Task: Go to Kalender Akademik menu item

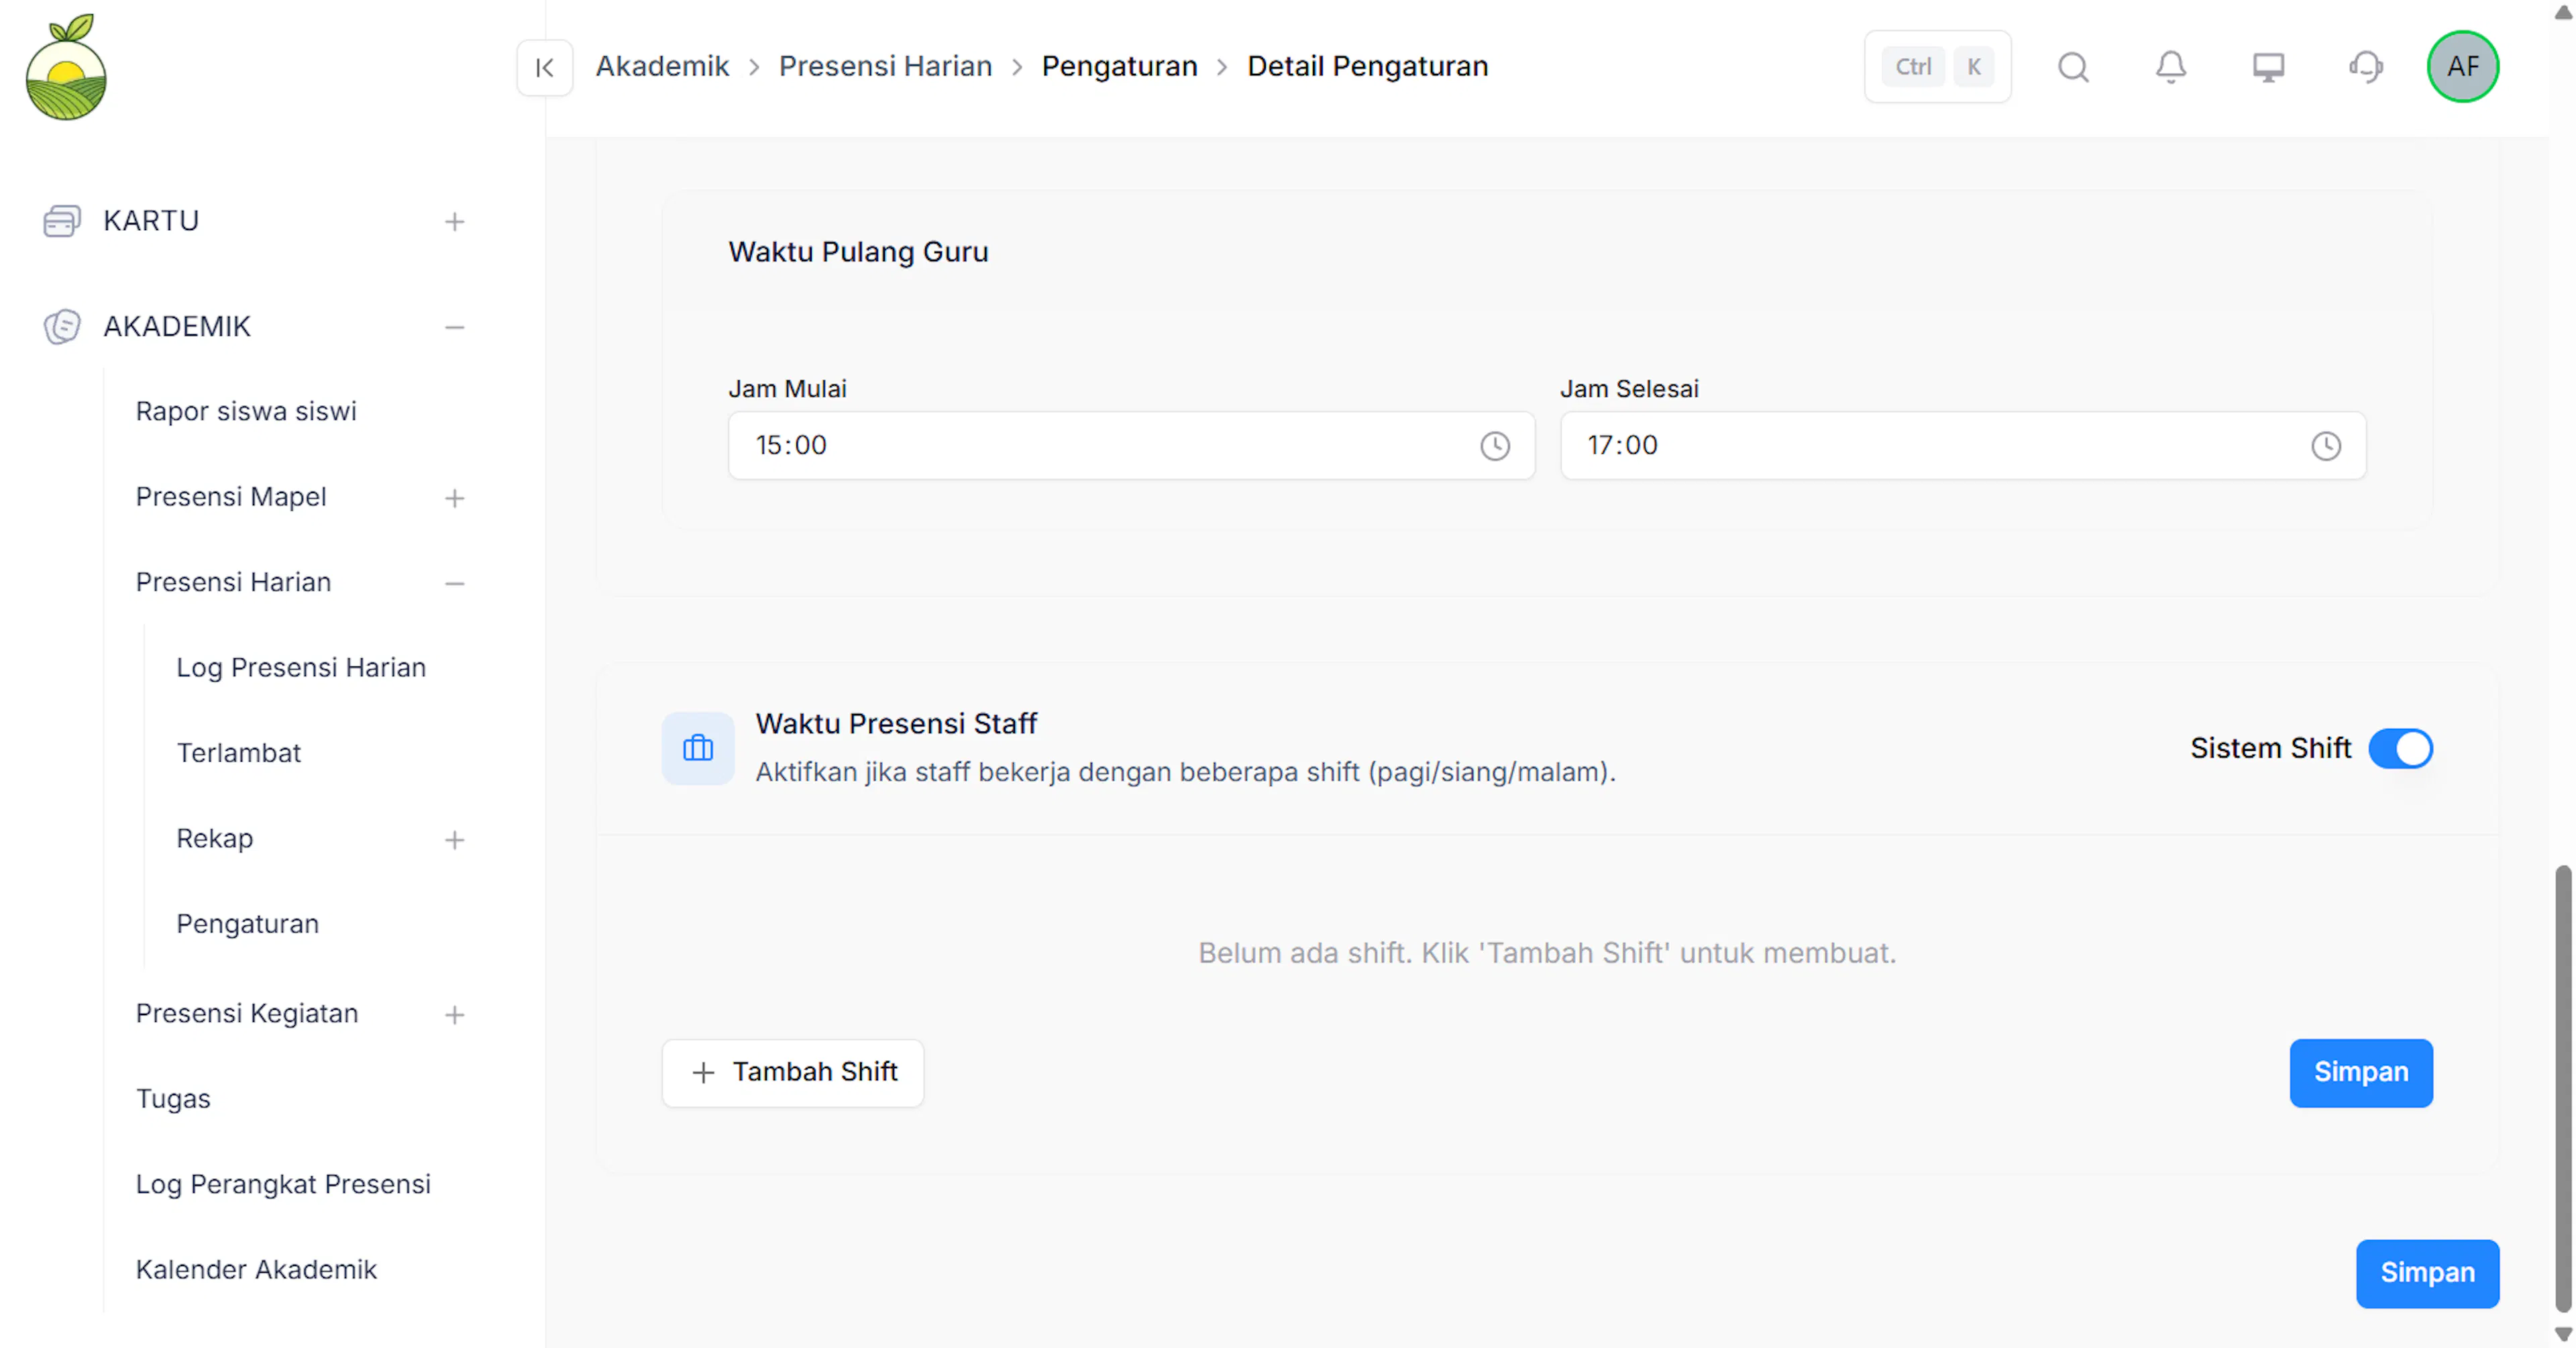Action: 256,1269
